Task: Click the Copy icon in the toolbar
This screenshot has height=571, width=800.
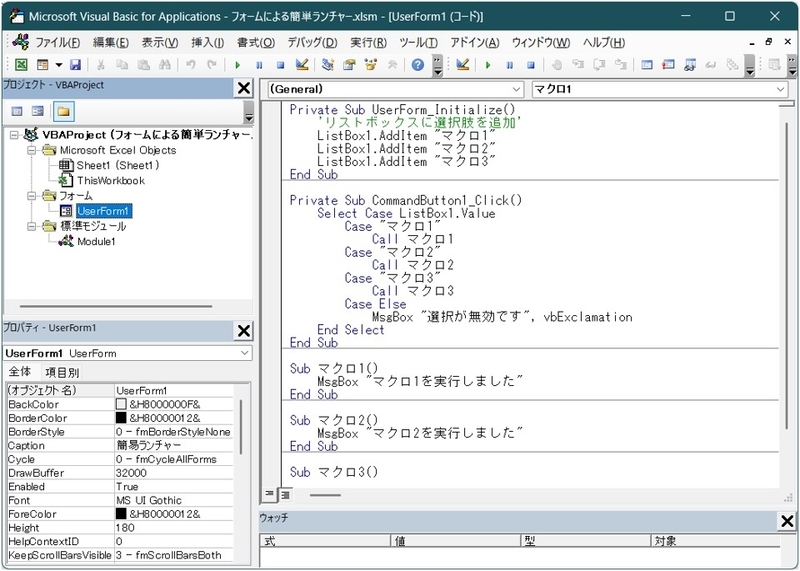Action: (x=122, y=65)
